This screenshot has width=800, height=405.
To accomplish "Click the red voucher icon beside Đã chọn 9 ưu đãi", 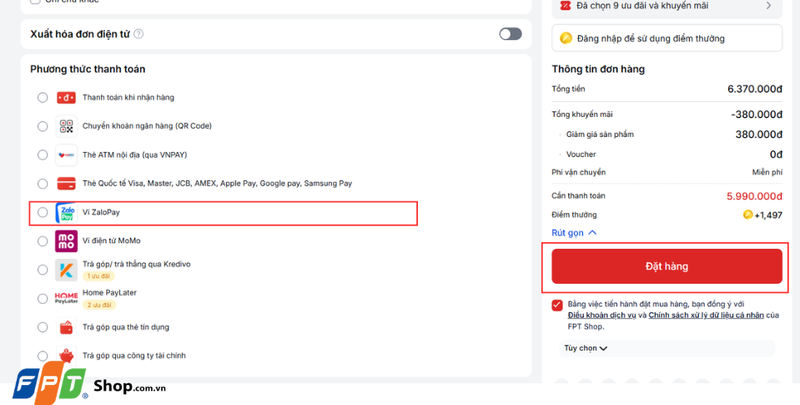I will (x=565, y=6).
